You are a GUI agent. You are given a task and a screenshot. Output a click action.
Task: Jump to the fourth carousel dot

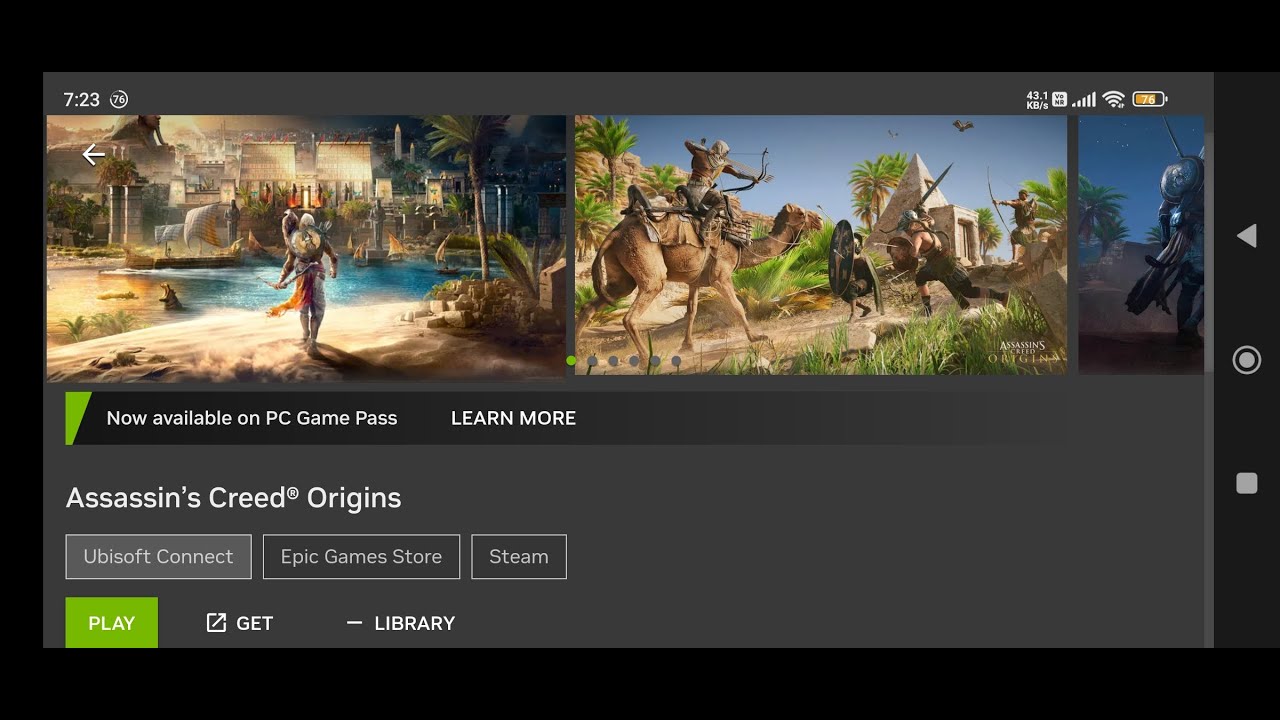[634, 361]
